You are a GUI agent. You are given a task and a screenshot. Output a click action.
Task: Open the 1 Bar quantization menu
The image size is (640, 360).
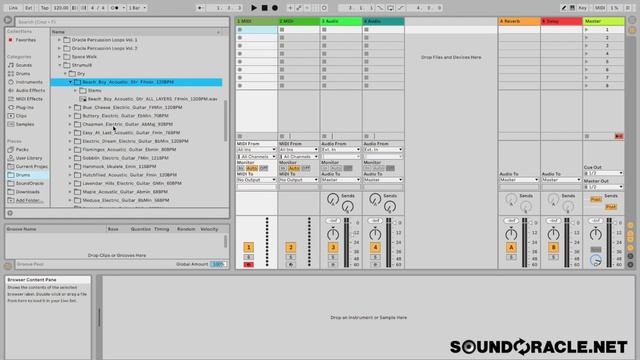click(137, 8)
